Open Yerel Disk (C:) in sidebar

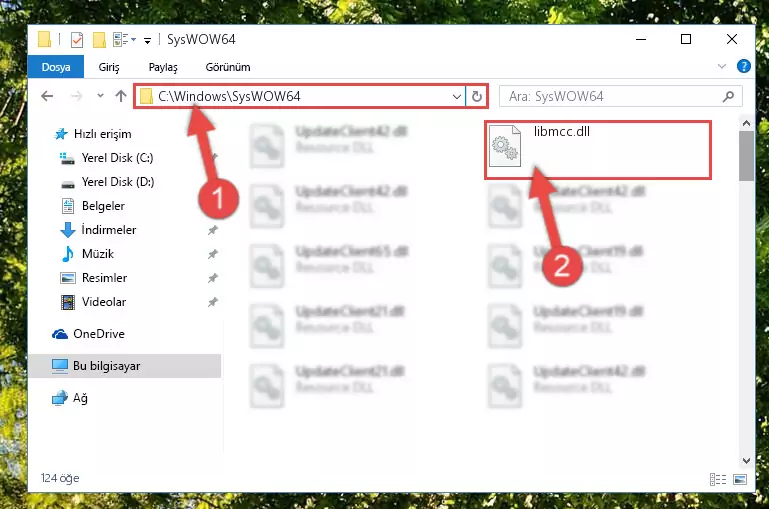(117, 158)
